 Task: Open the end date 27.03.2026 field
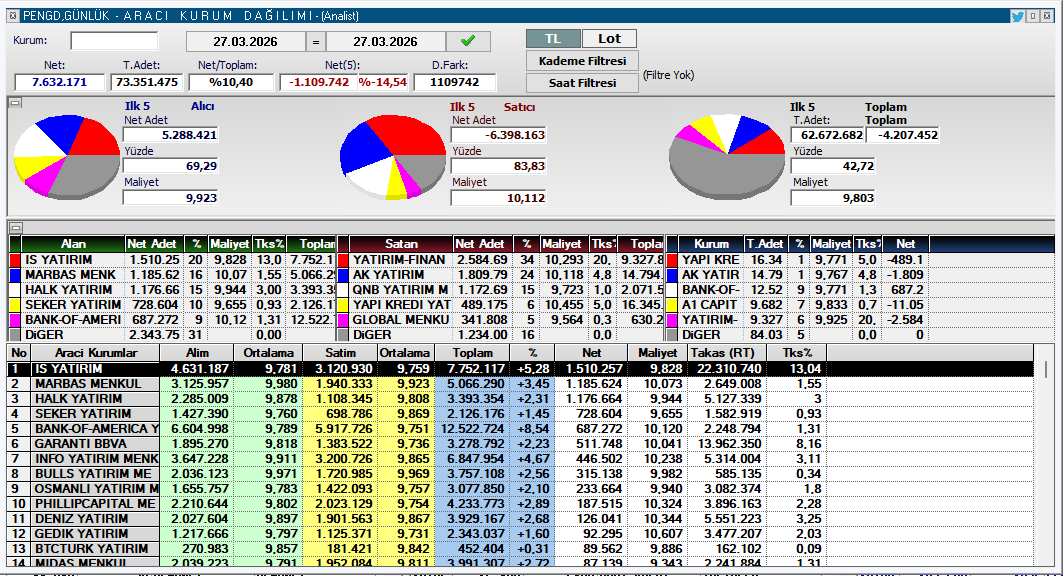coord(385,42)
